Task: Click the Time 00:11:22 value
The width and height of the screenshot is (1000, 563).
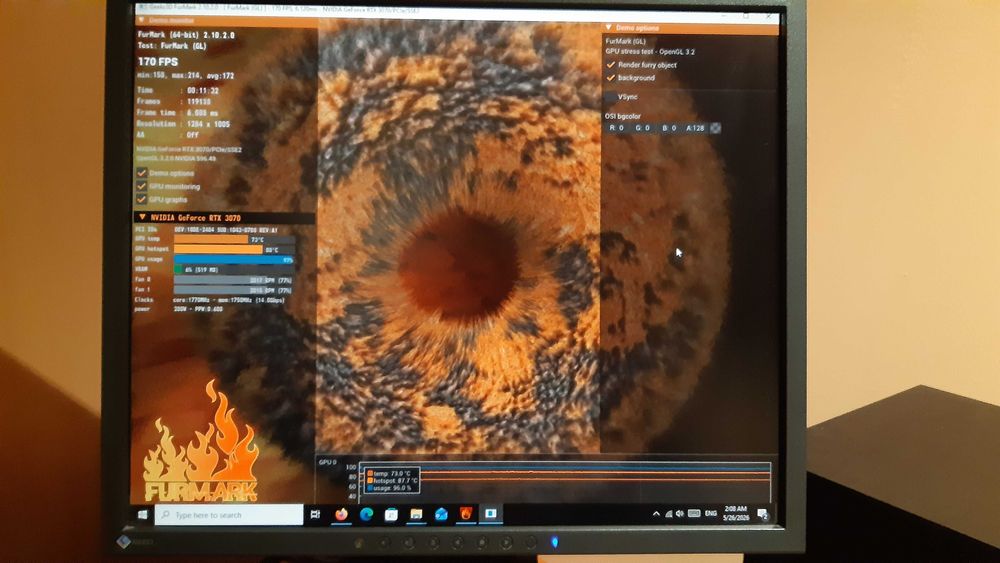Action: pyautogui.click(x=203, y=91)
